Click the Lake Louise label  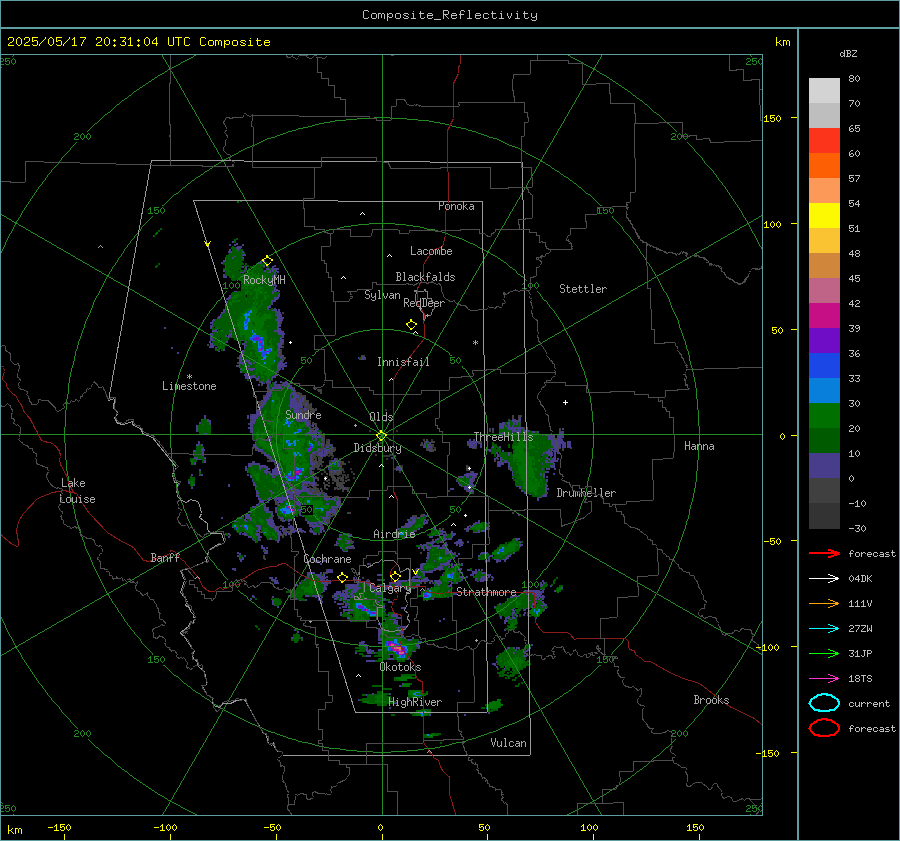click(77, 491)
